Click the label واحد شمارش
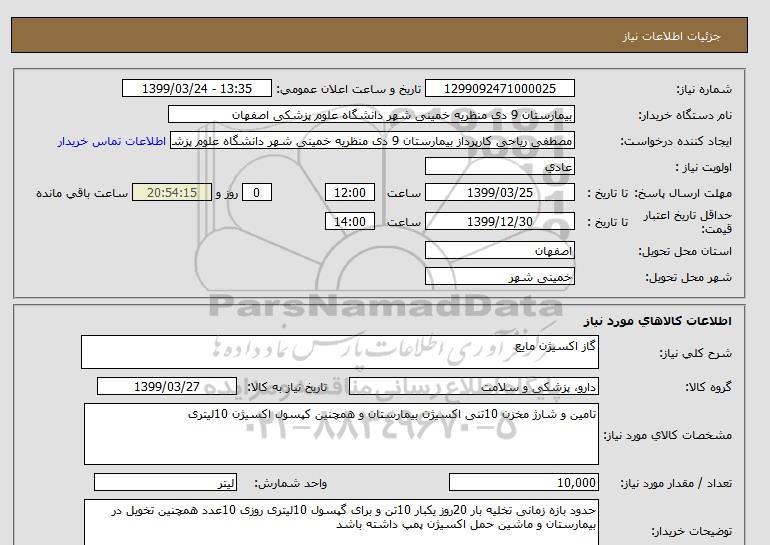Screen dimensions: 770x545 pyautogui.click(x=290, y=484)
